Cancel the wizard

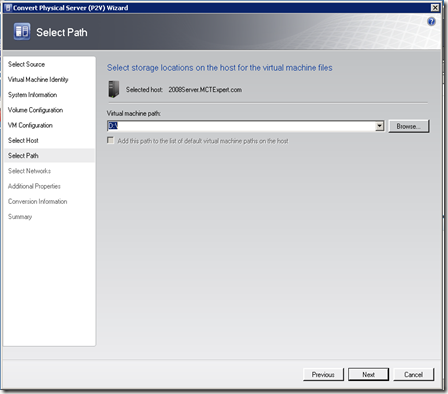(x=413, y=375)
